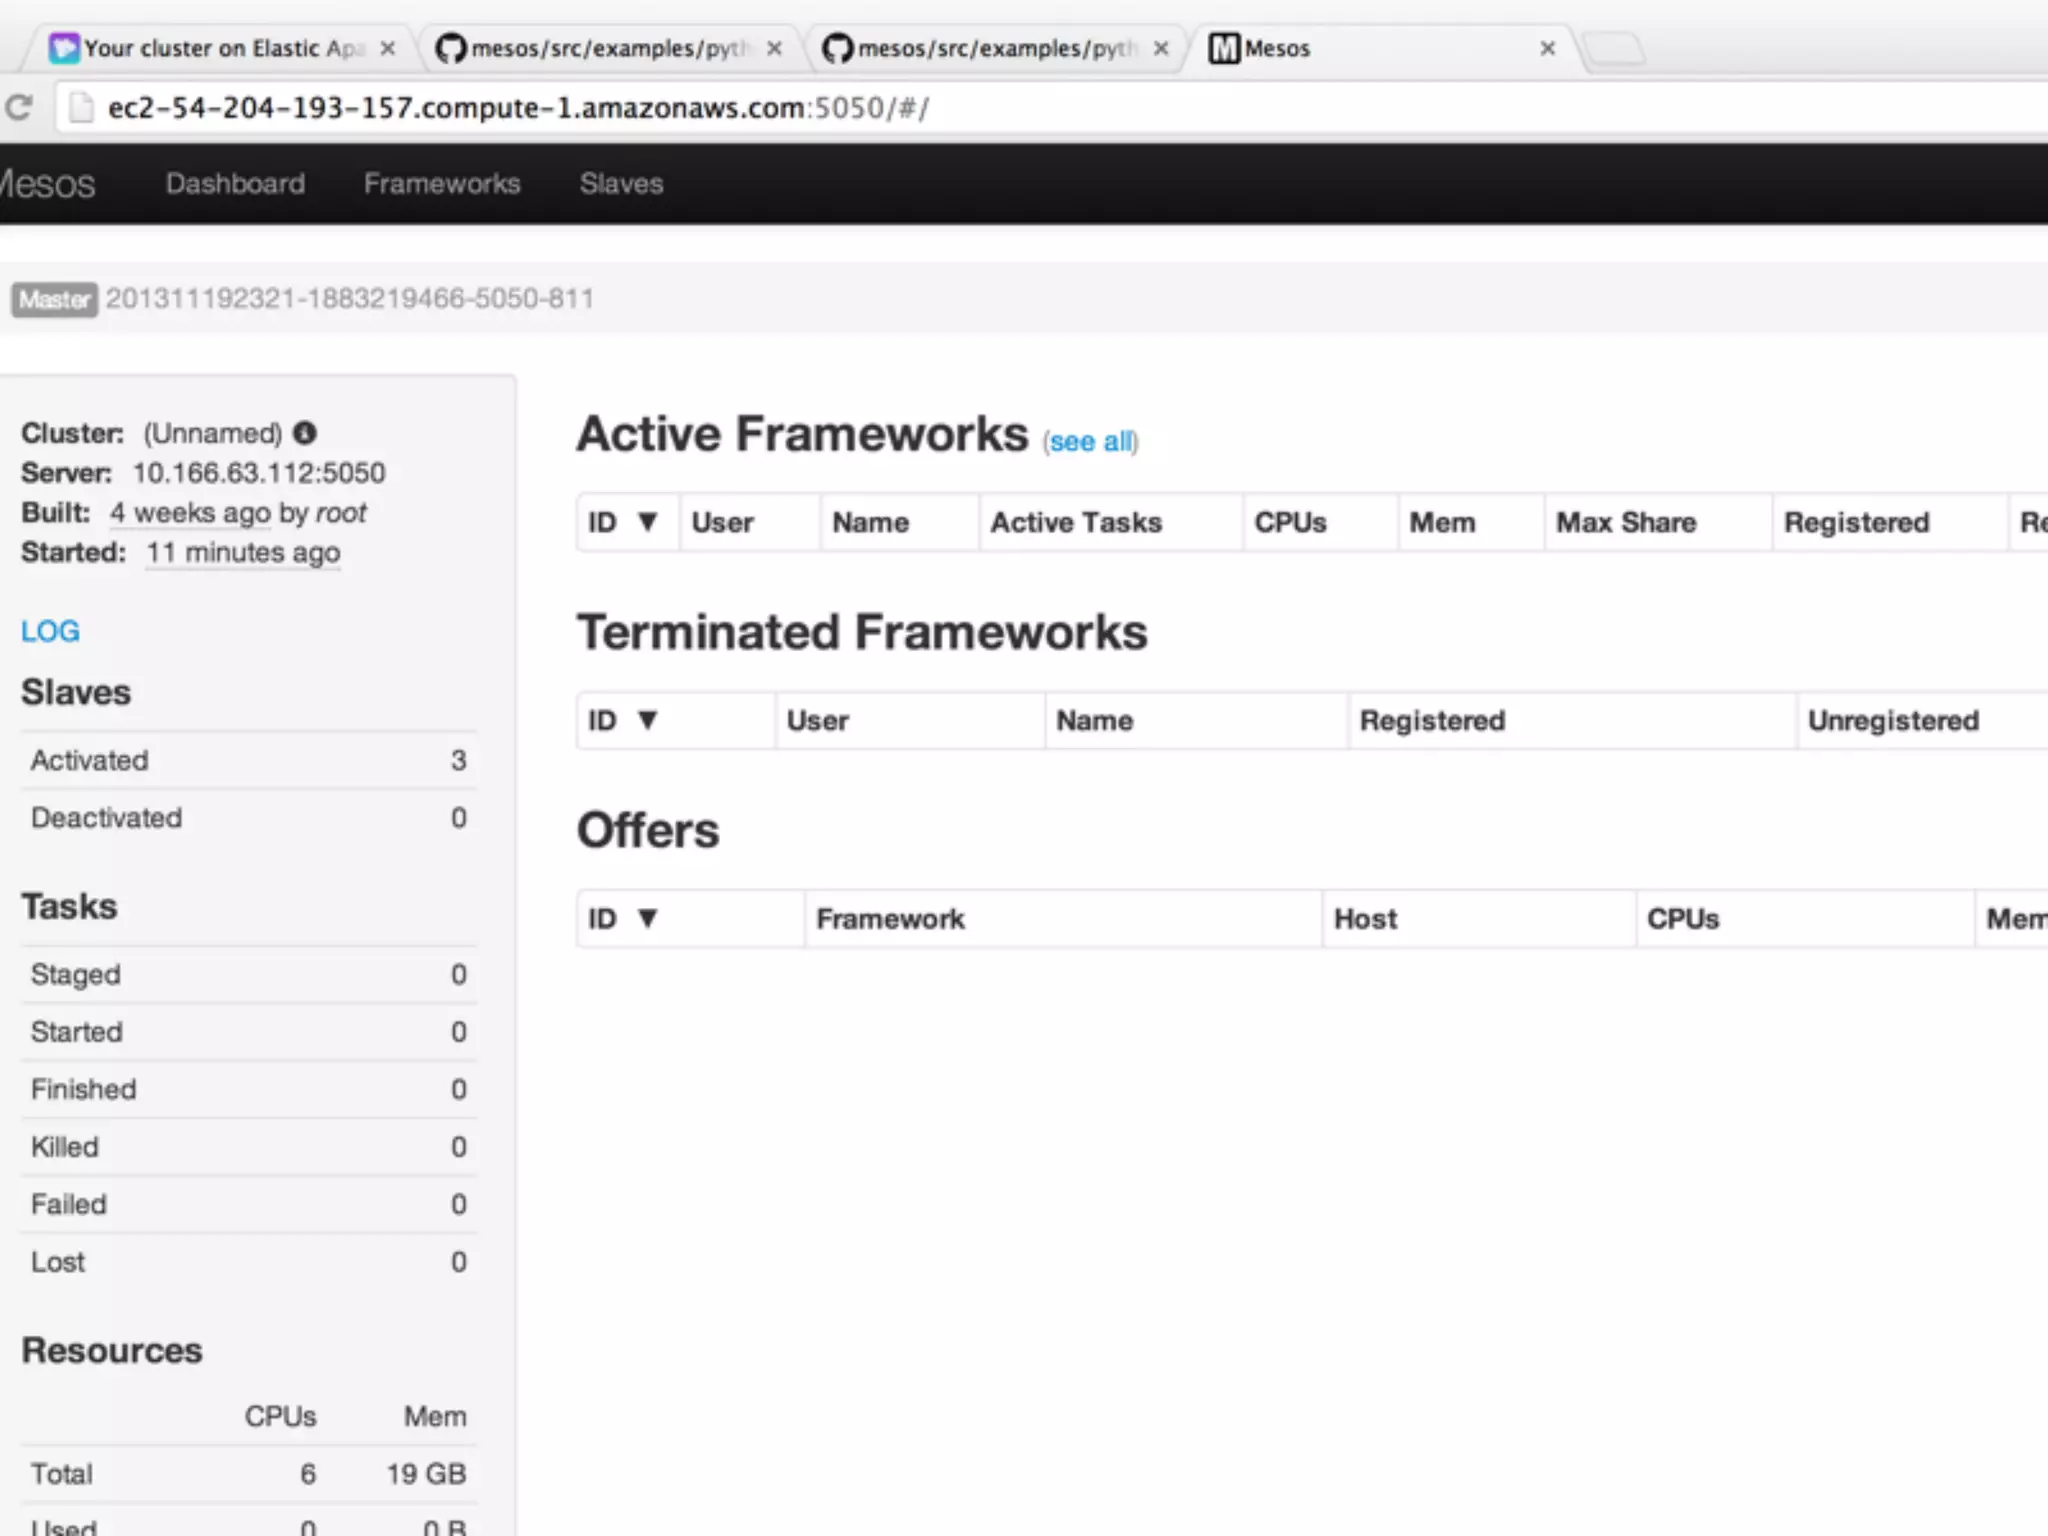Switch to the Elastic Apache cluster tab
This screenshot has width=2048, height=1536.
(222, 48)
